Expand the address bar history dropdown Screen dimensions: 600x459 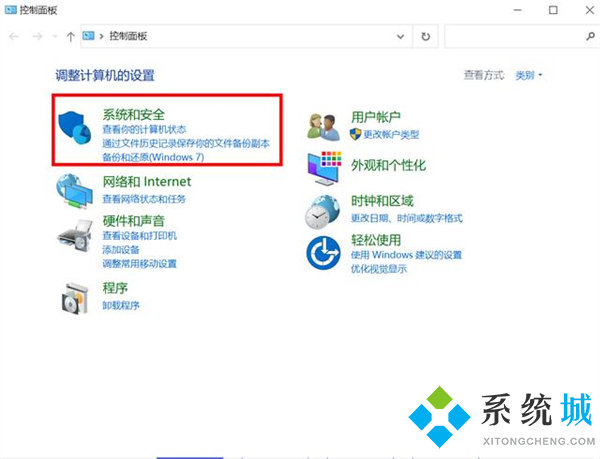click(400, 37)
